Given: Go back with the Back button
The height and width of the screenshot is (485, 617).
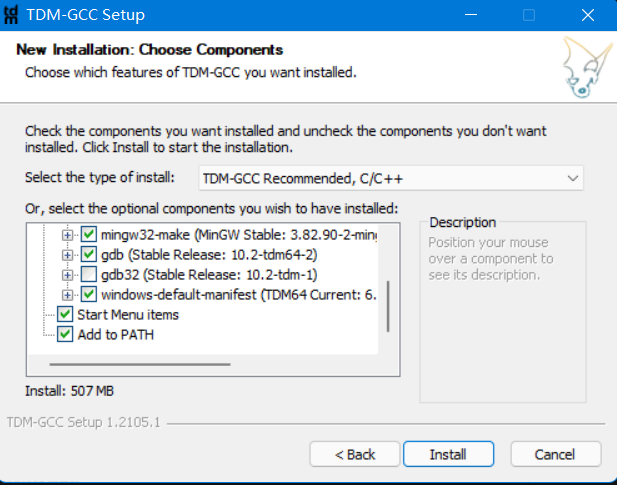Looking at the screenshot, I should point(355,454).
